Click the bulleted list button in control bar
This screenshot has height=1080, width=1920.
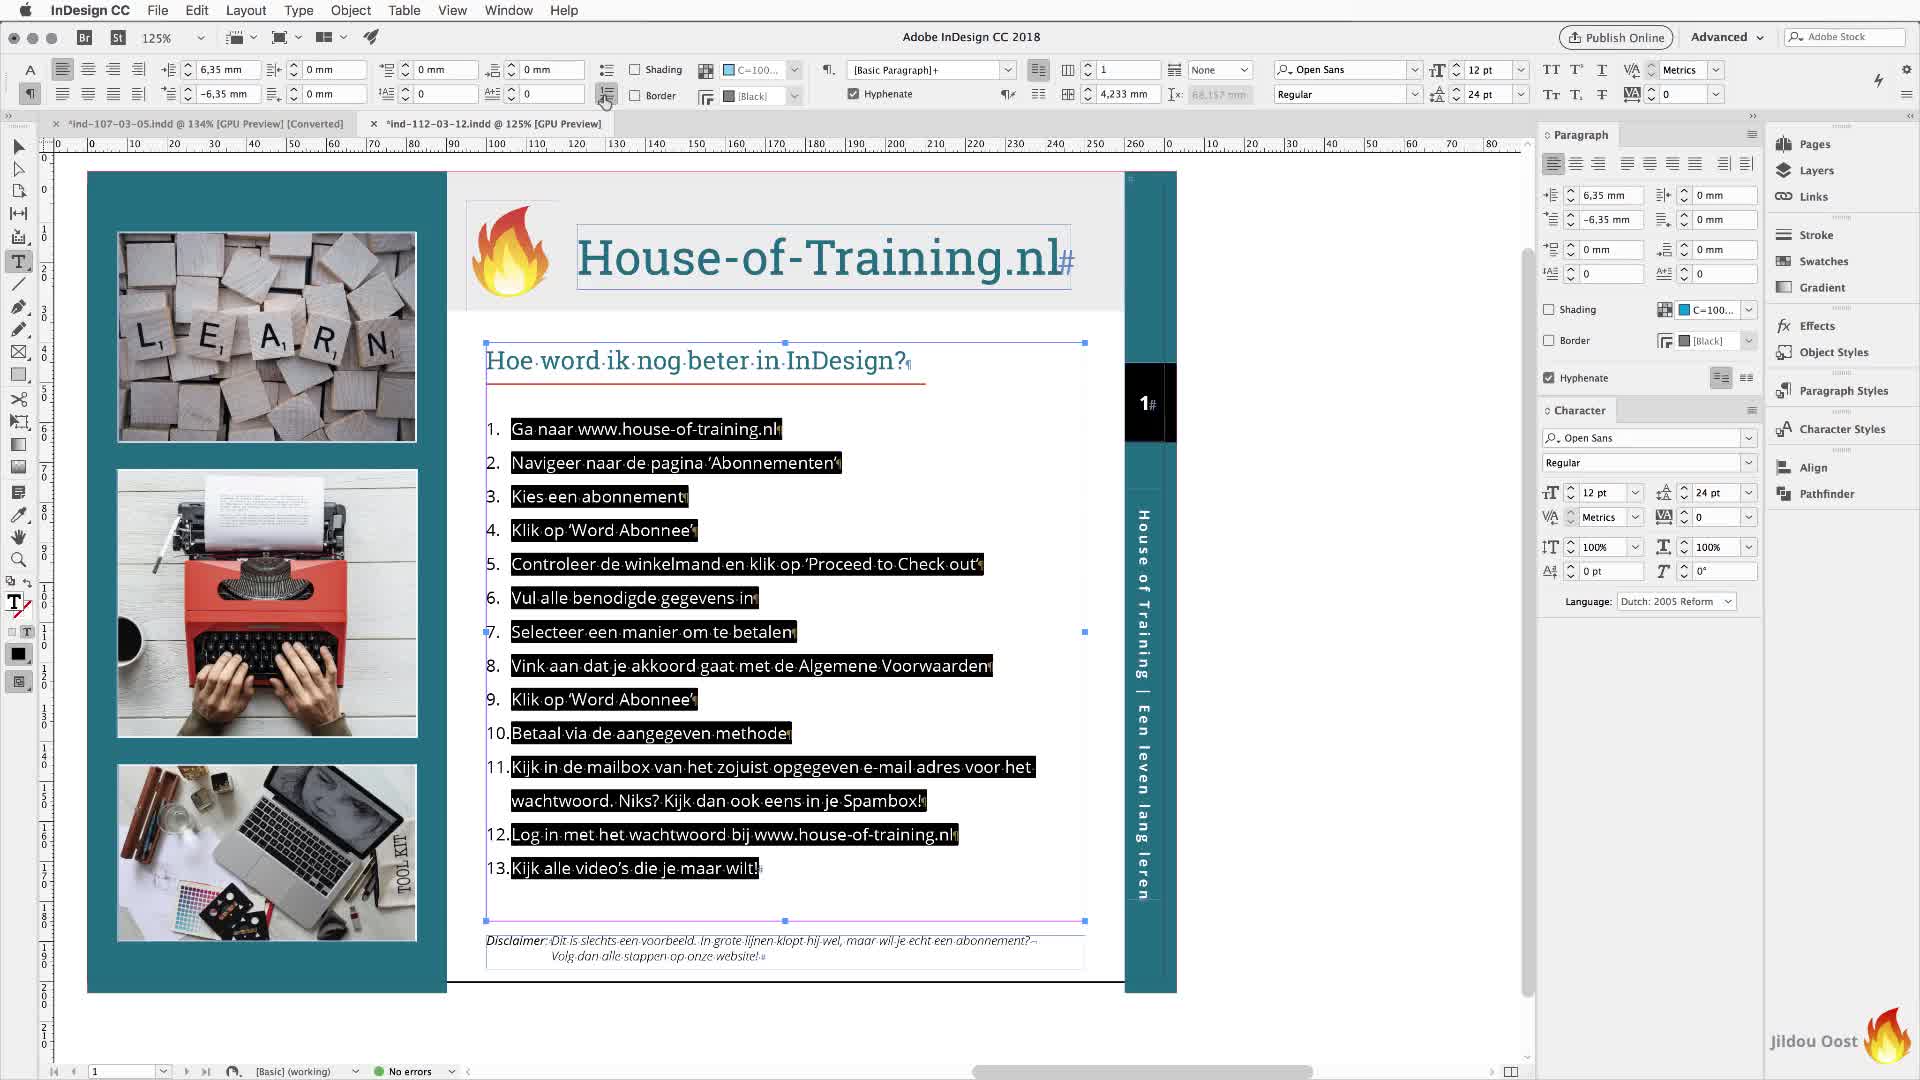click(606, 70)
